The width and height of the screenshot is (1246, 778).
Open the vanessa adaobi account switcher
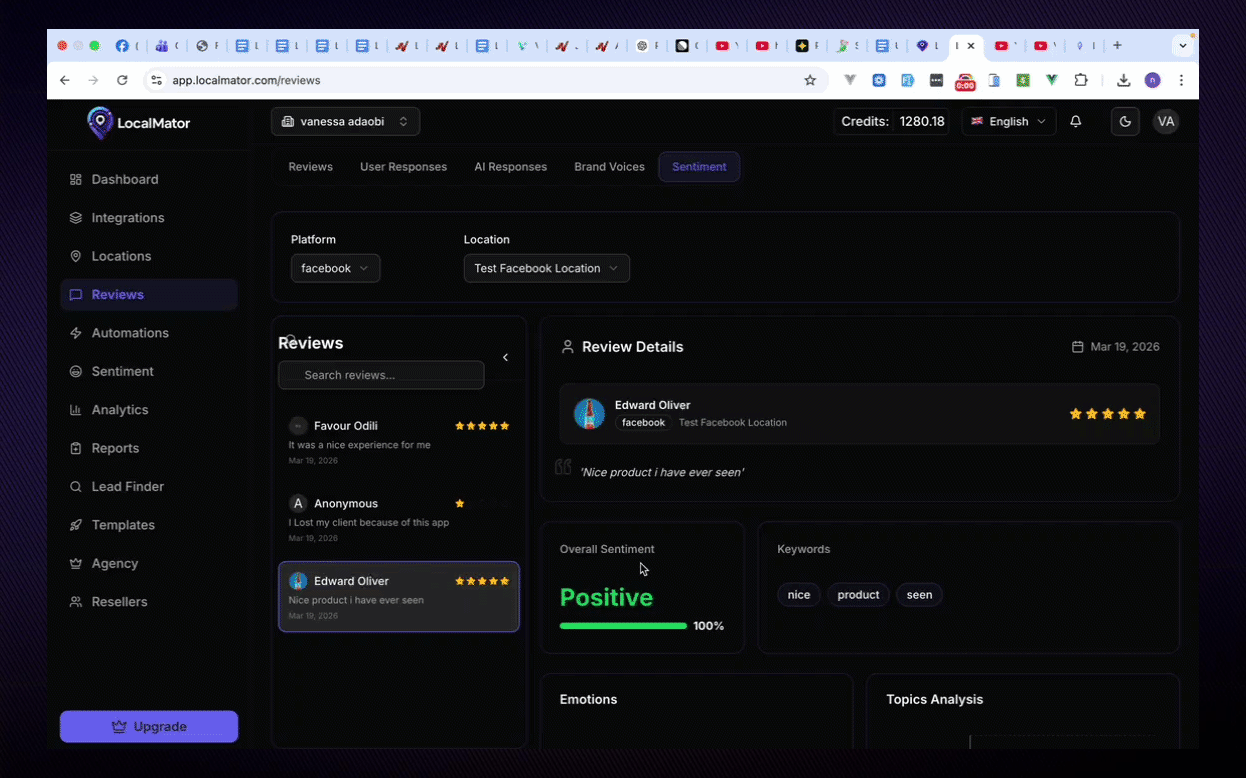(344, 121)
